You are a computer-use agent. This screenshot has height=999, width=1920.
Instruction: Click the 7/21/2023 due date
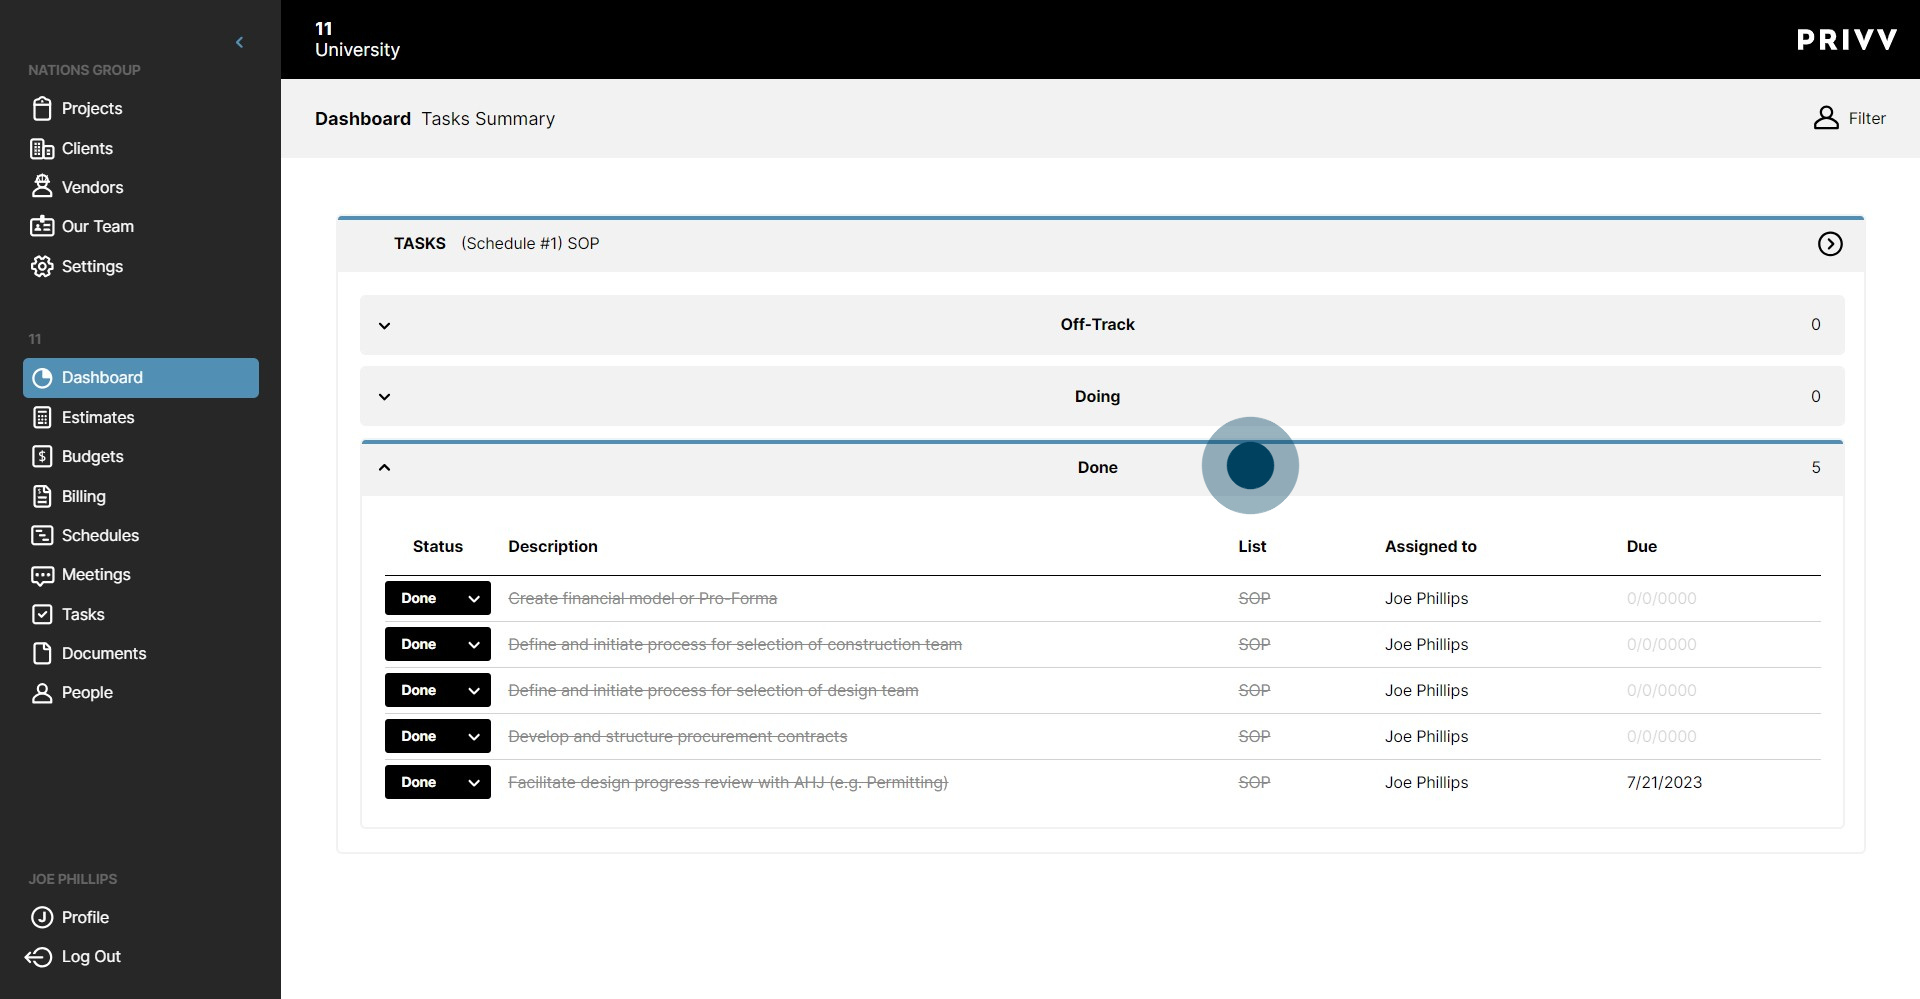(x=1664, y=782)
